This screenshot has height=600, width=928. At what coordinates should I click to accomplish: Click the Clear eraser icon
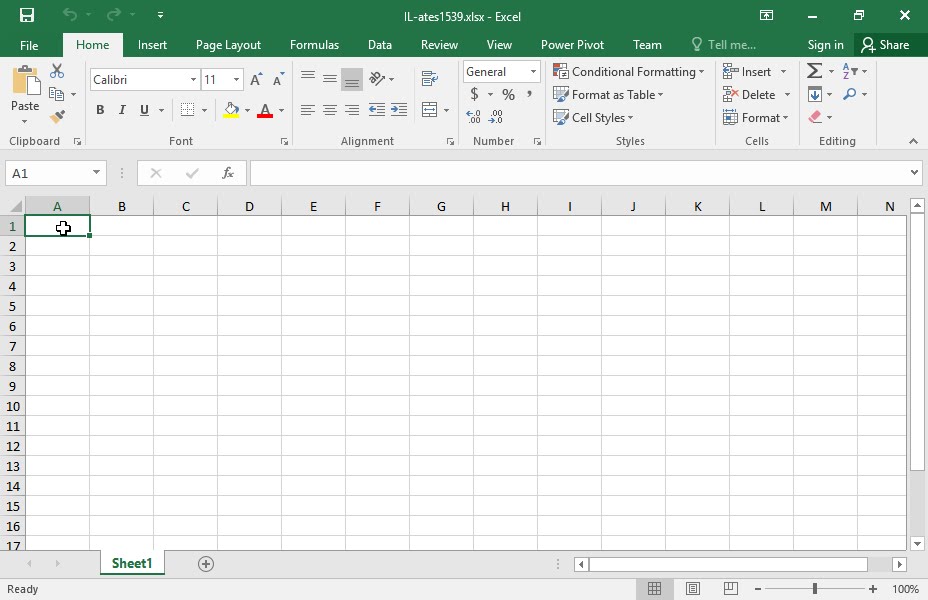click(815, 117)
